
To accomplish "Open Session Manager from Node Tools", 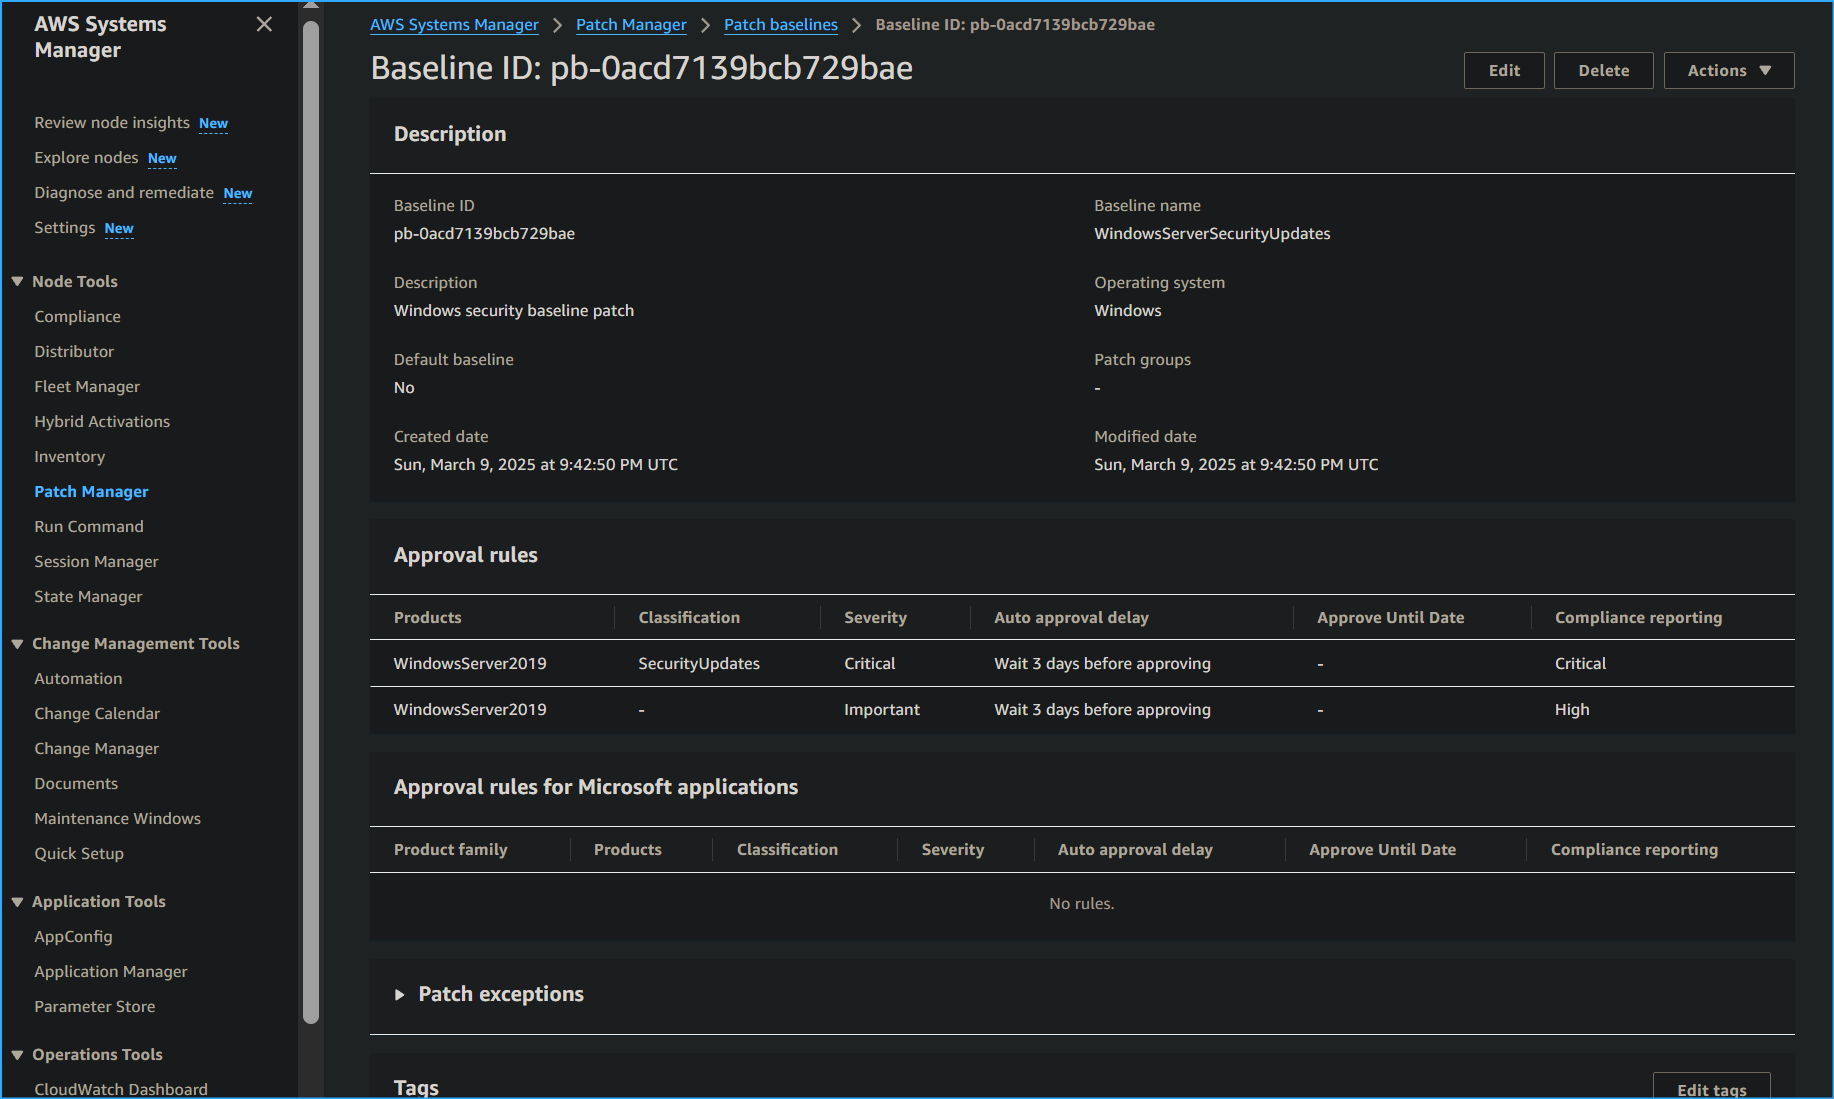I will (96, 561).
